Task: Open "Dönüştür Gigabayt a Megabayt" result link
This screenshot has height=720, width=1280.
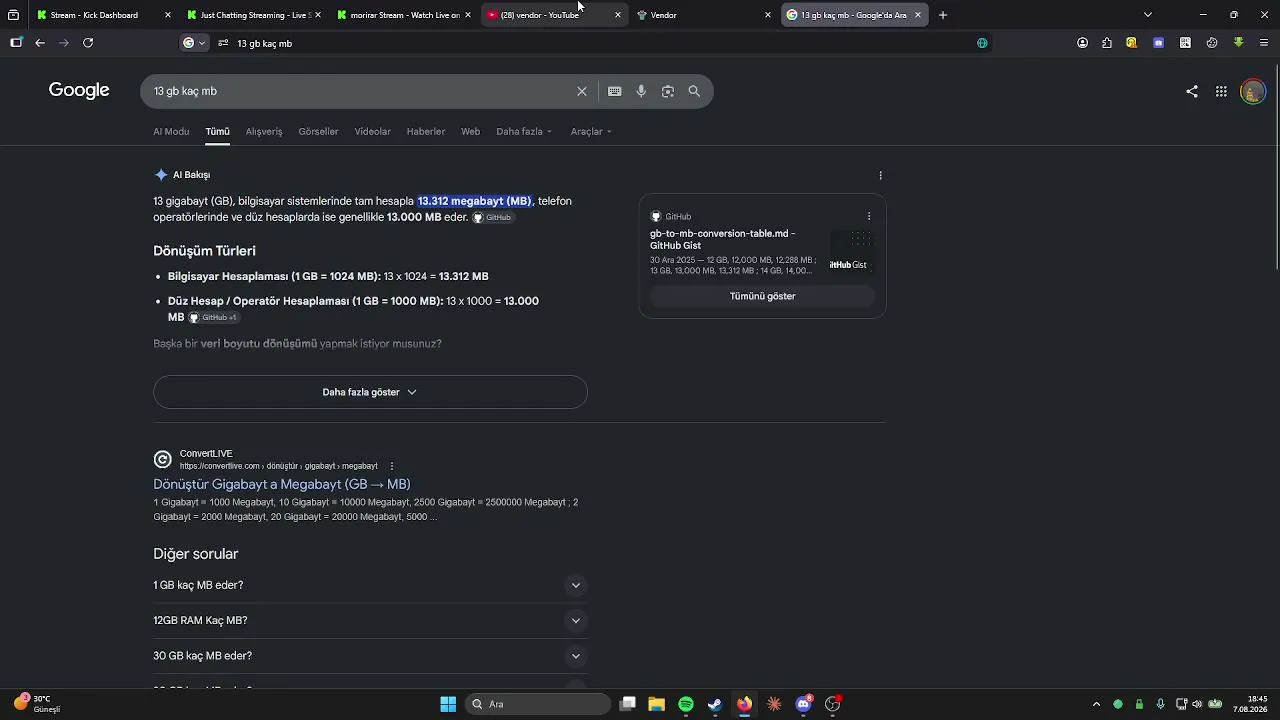Action: (x=282, y=484)
